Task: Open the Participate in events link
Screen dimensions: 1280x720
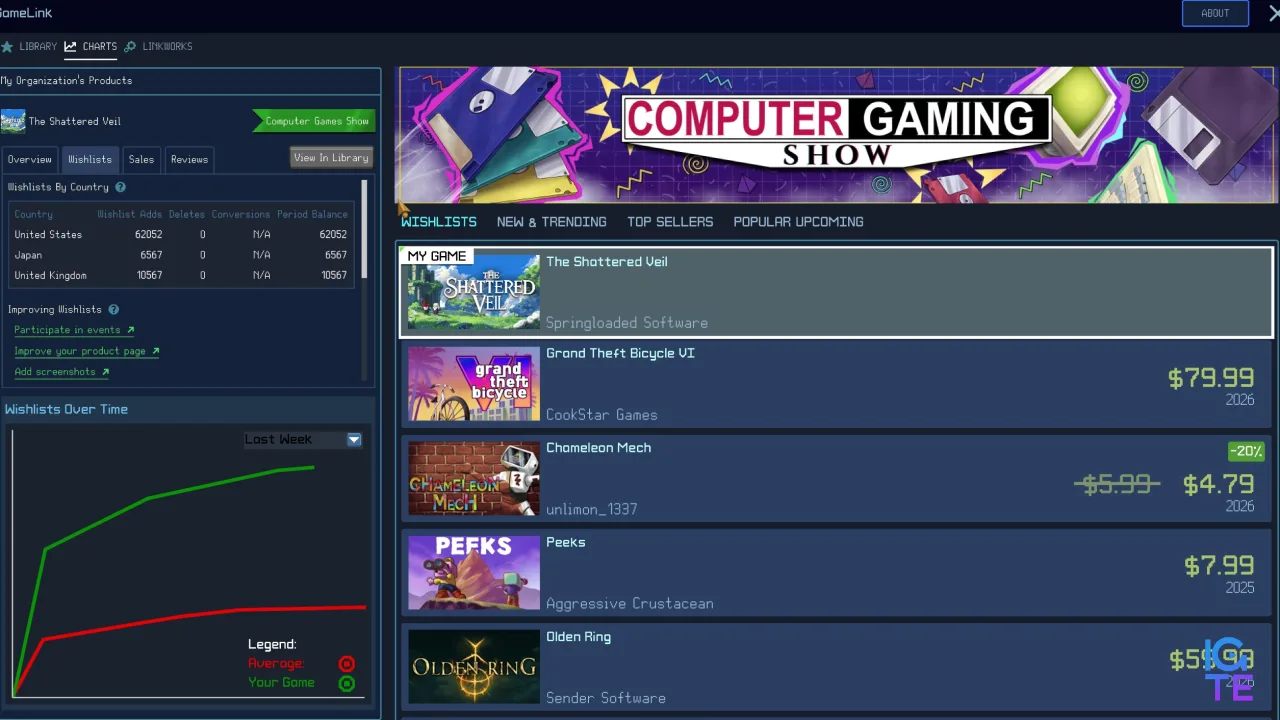Action: pyautogui.click(x=67, y=330)
